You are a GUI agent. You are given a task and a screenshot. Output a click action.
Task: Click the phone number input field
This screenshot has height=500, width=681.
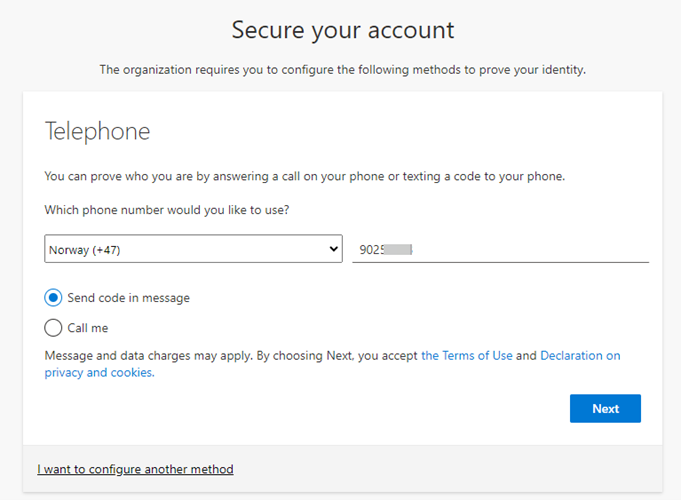tap(500, 249)
